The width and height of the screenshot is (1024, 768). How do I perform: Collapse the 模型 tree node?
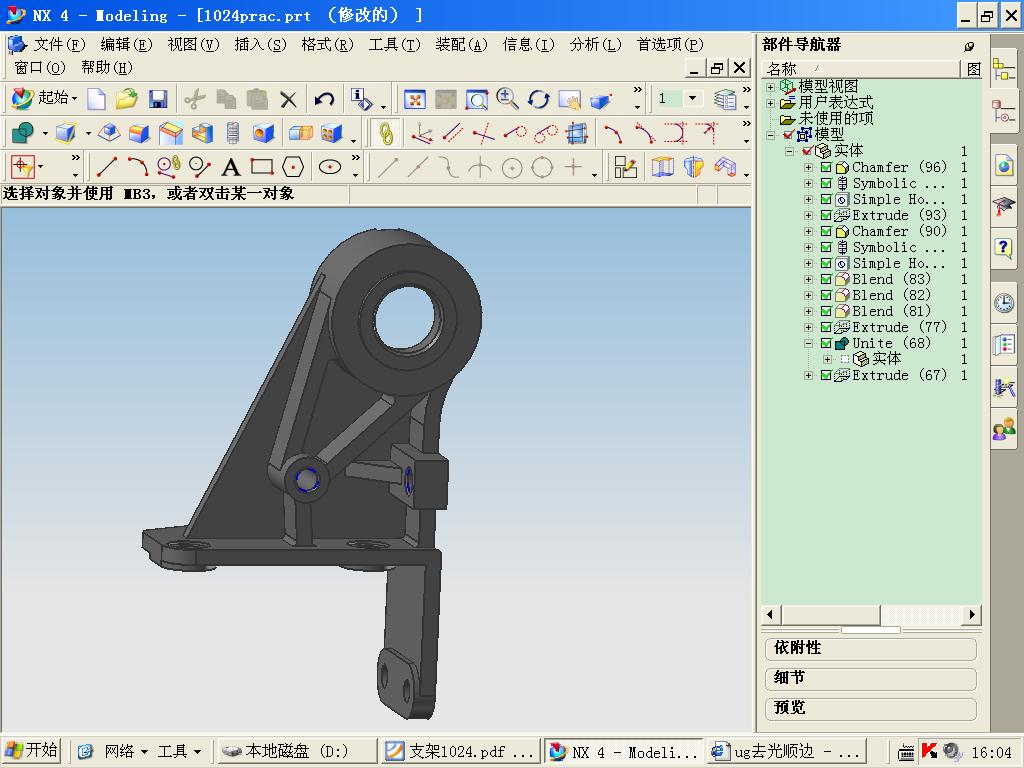pos(771,135)
